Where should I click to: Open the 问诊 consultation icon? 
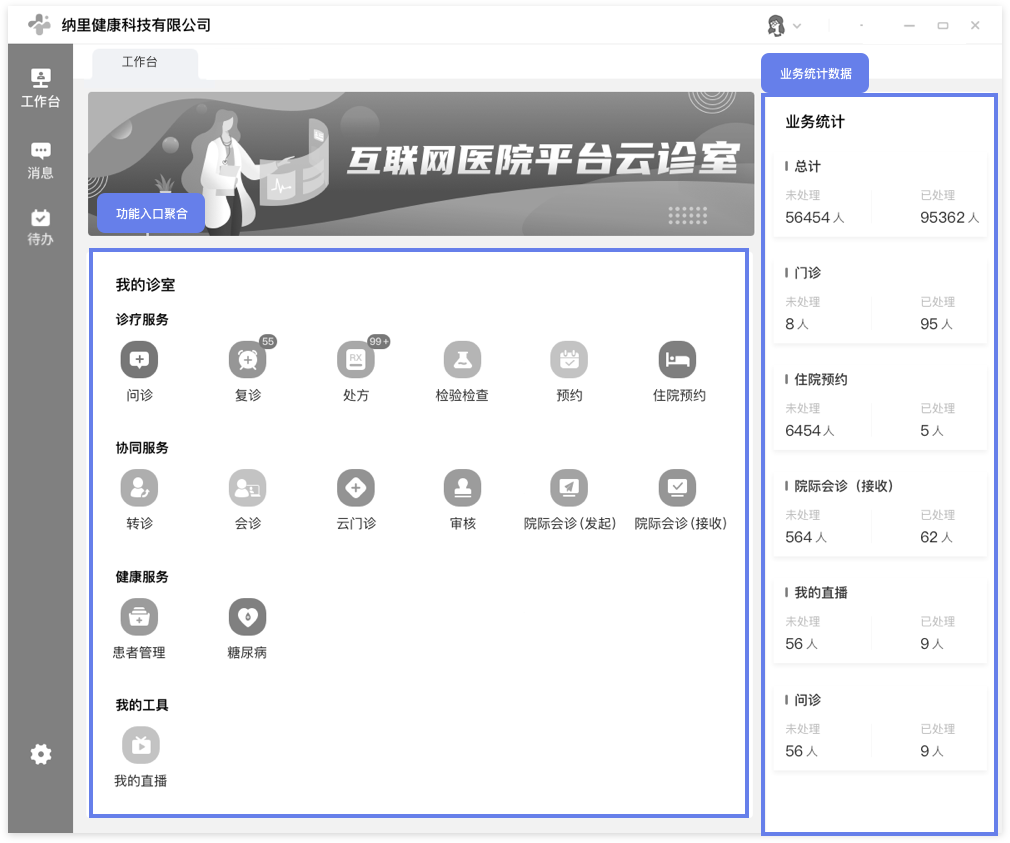[139, 360]
